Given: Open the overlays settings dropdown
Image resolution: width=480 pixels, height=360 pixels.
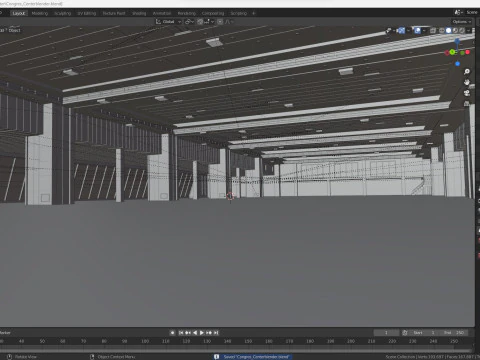Looking at the screenshot, I should coord(424,31).
